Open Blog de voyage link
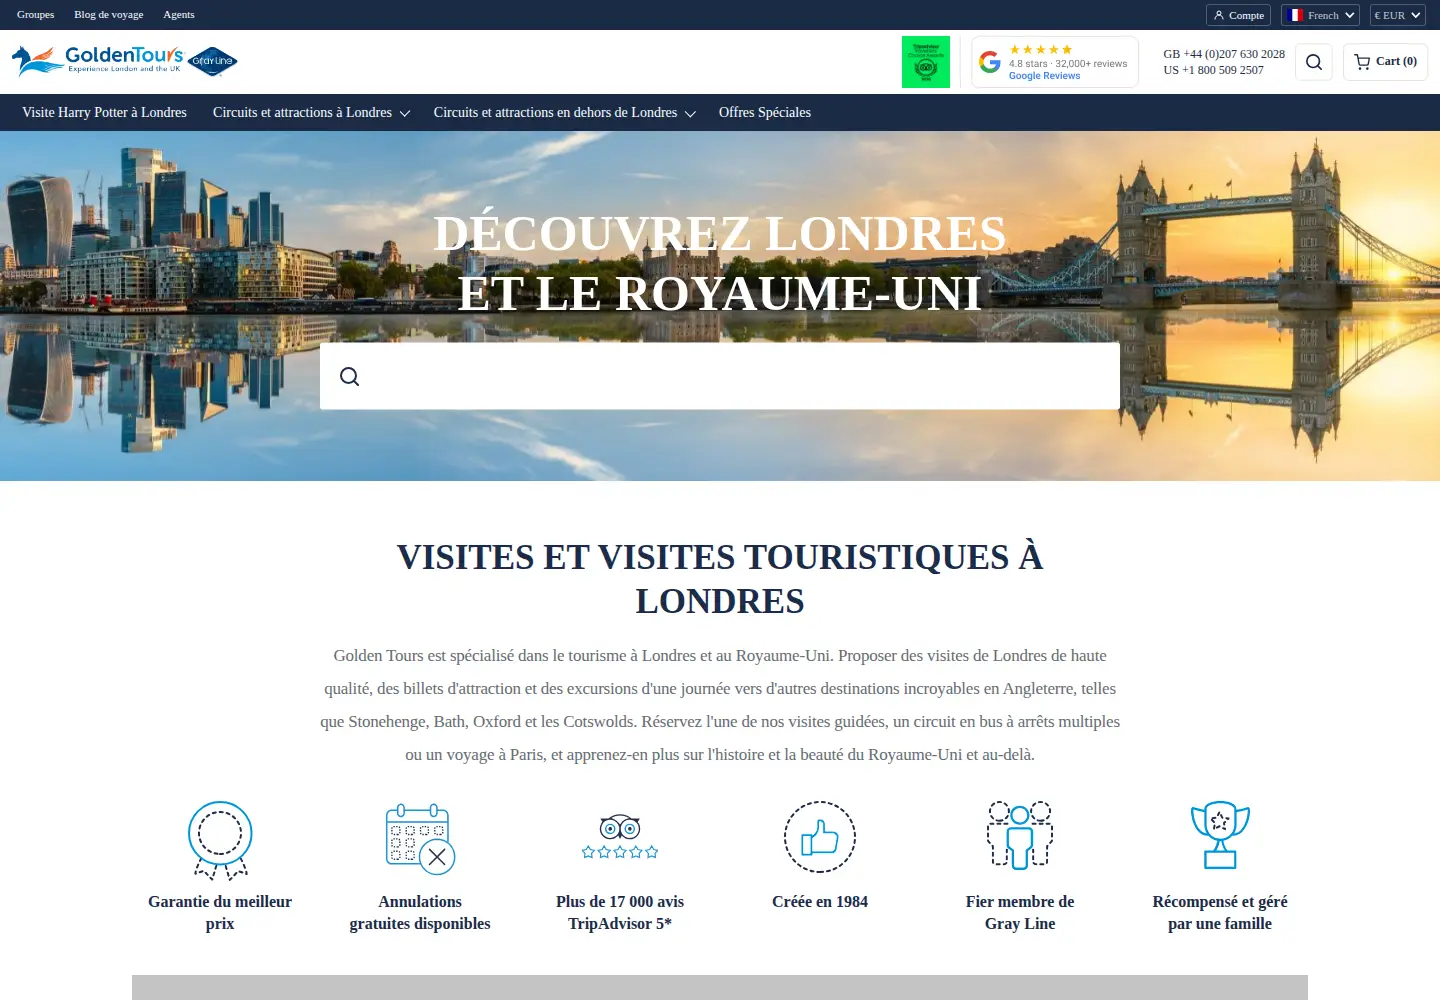This screenshot has height=1000, width=1440. click(x=109, y=14)
